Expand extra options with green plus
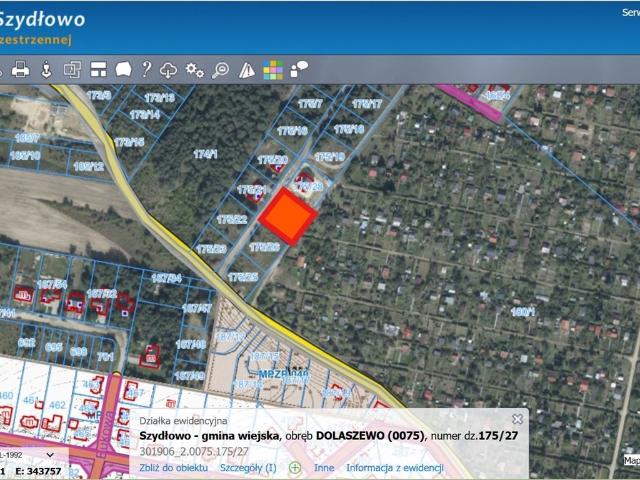This screenshot has height=480, width=640. (x=295, y=467)
